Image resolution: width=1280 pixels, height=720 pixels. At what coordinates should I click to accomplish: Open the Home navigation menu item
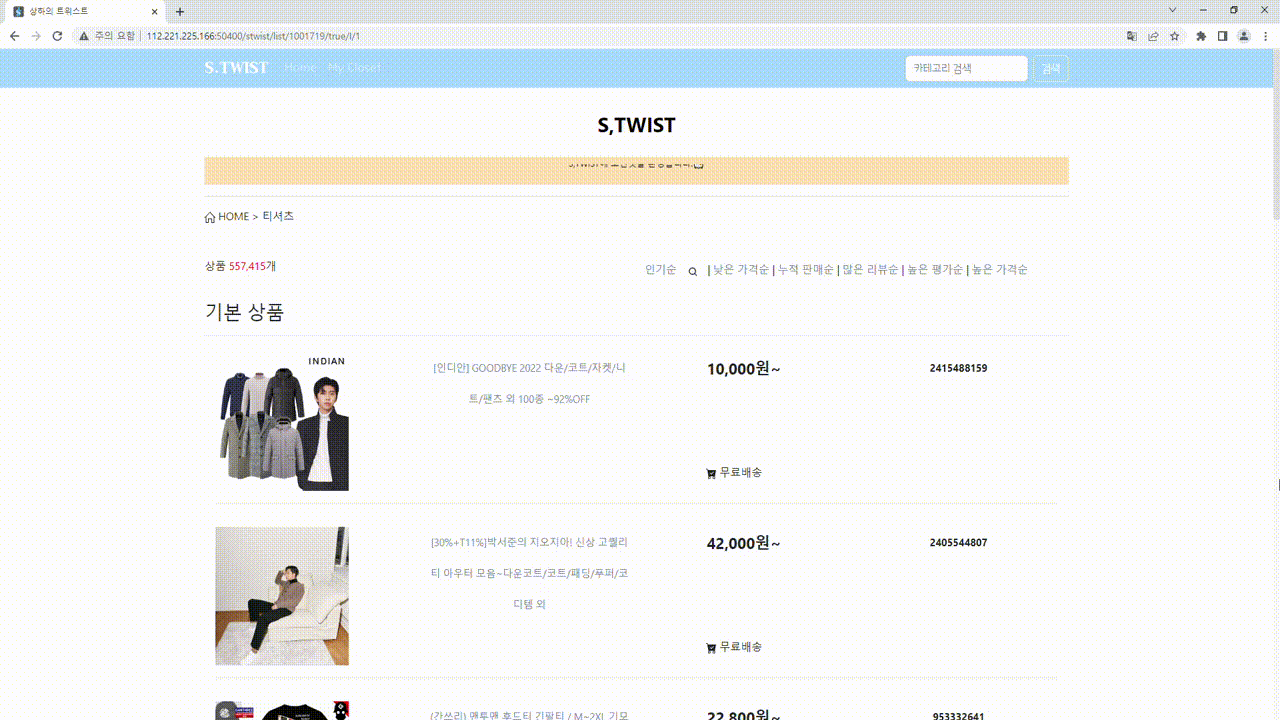point(300,68)
